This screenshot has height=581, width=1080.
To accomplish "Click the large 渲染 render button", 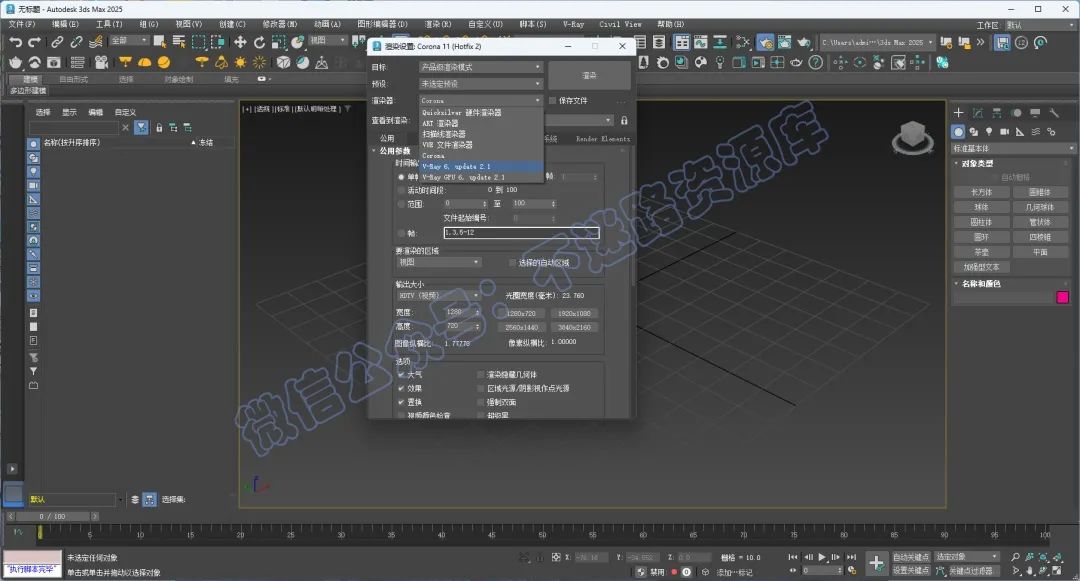I will click(x=589, y=75).
